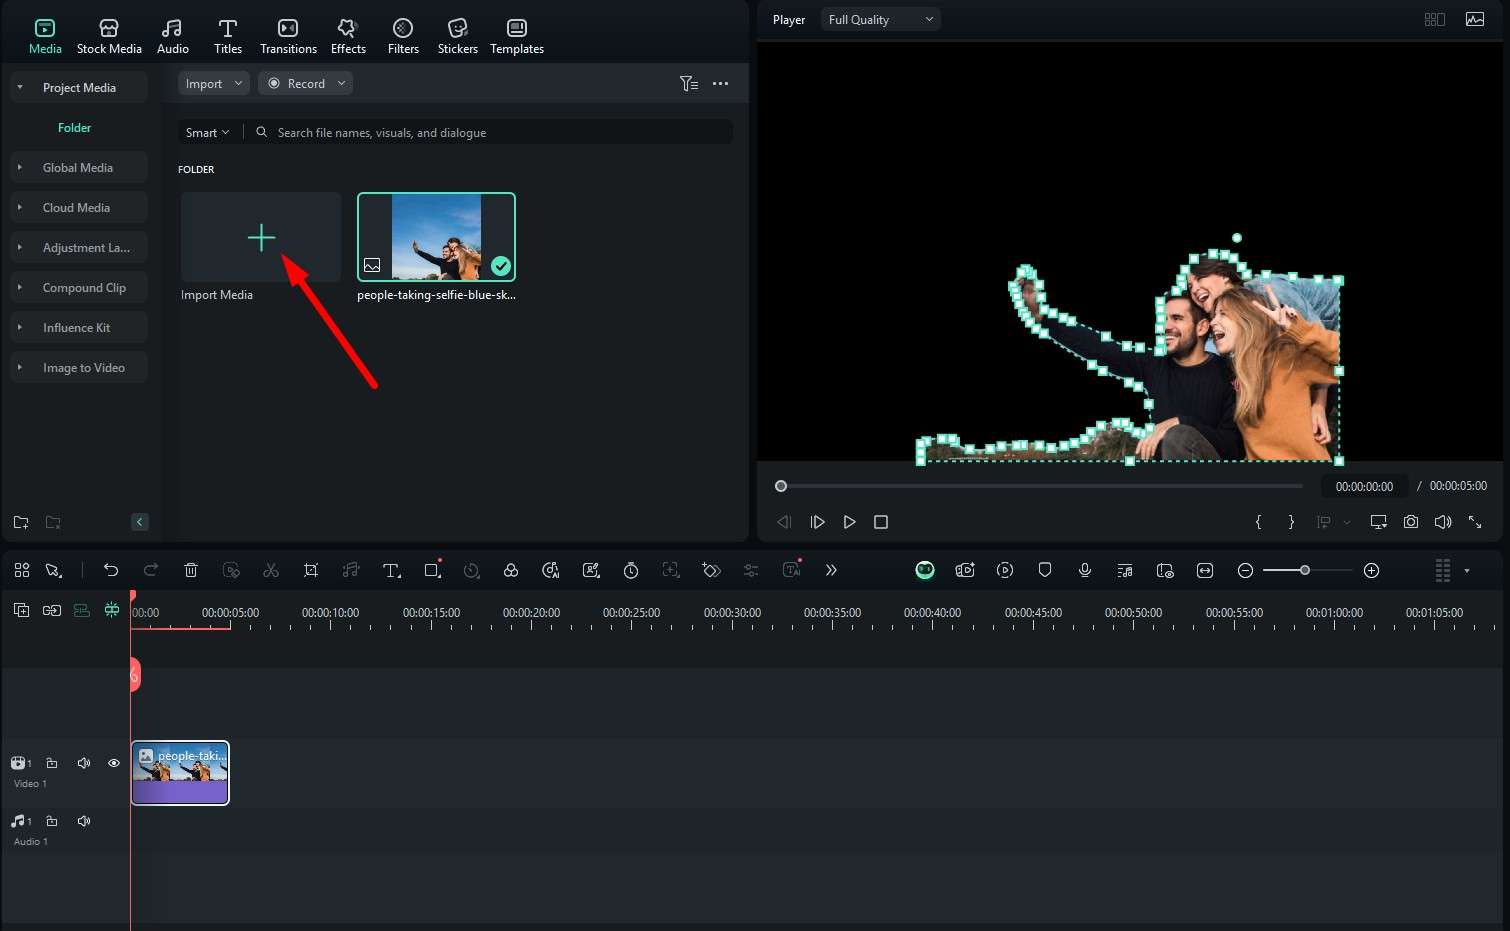Zoom in the timeline
This screenshot has height=931, width=1510.
[1372, 570]
